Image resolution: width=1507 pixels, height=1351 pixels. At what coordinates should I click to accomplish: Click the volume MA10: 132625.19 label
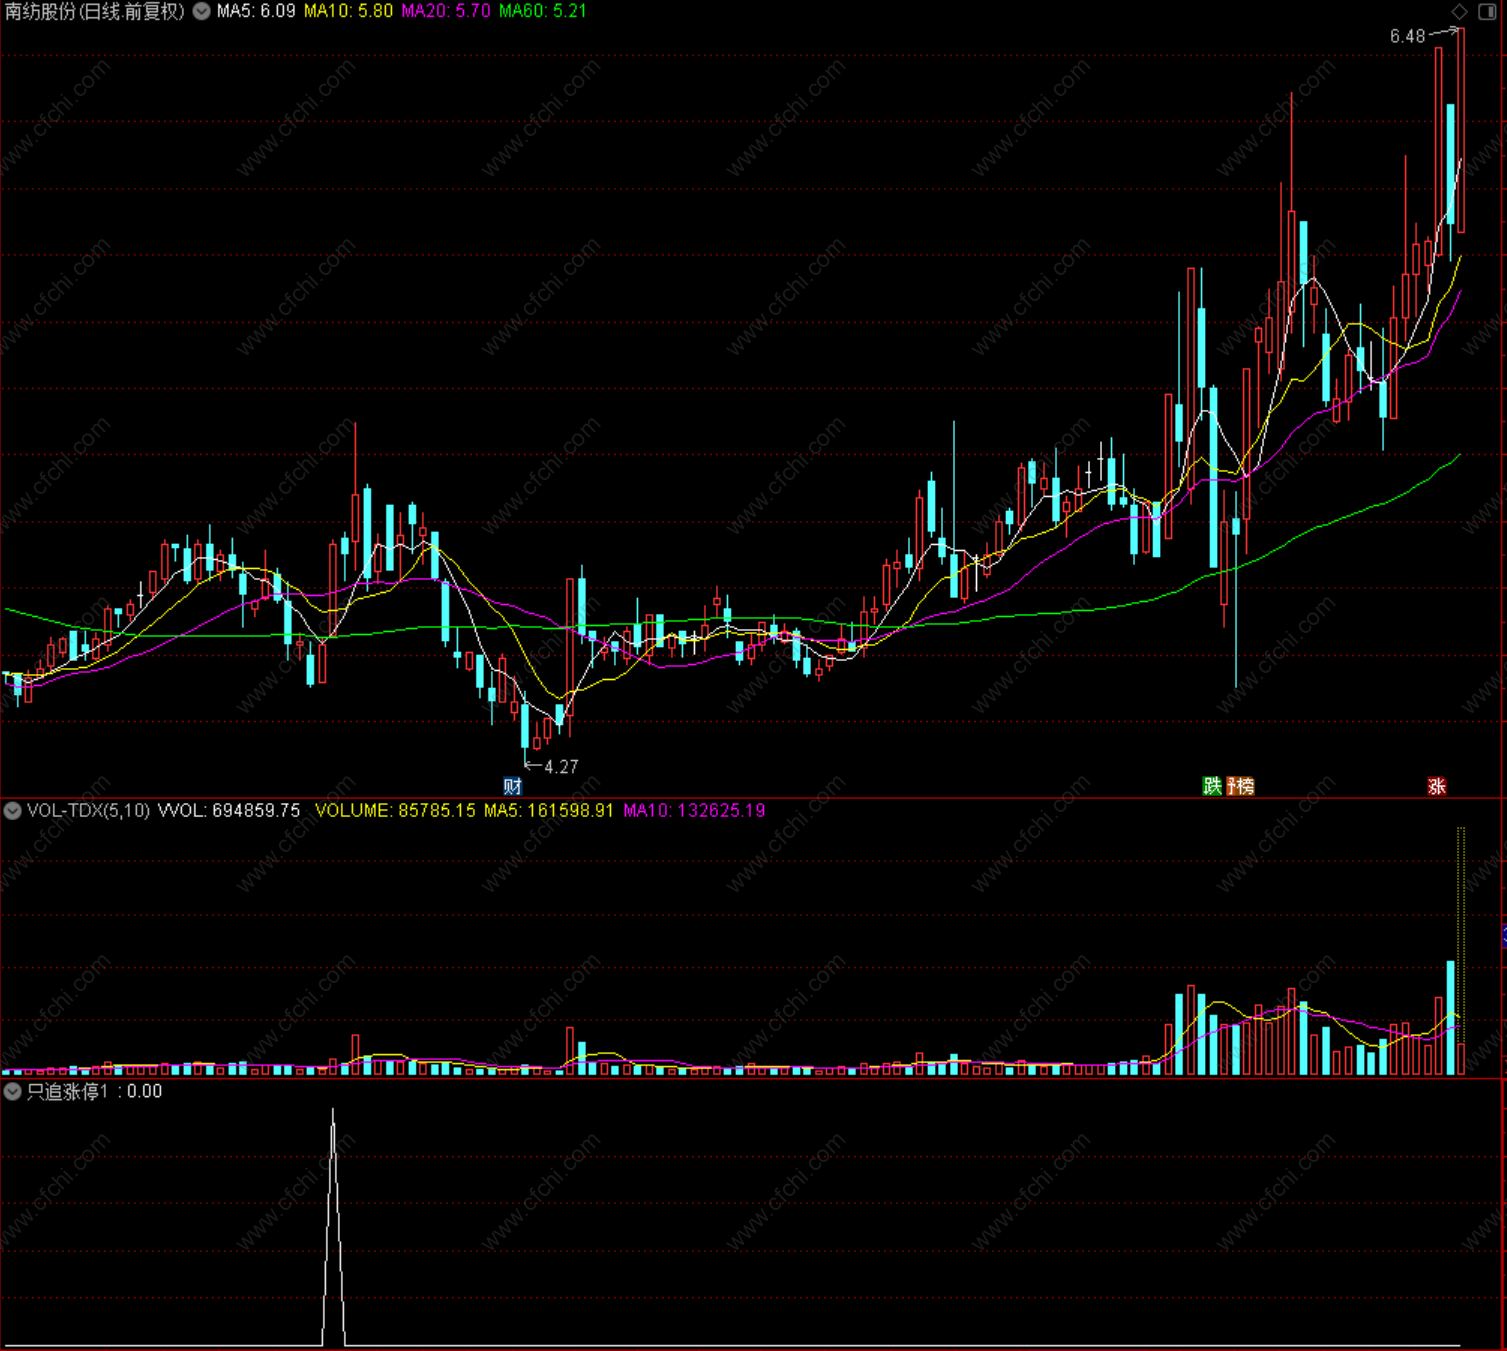(x=694, y=810)
